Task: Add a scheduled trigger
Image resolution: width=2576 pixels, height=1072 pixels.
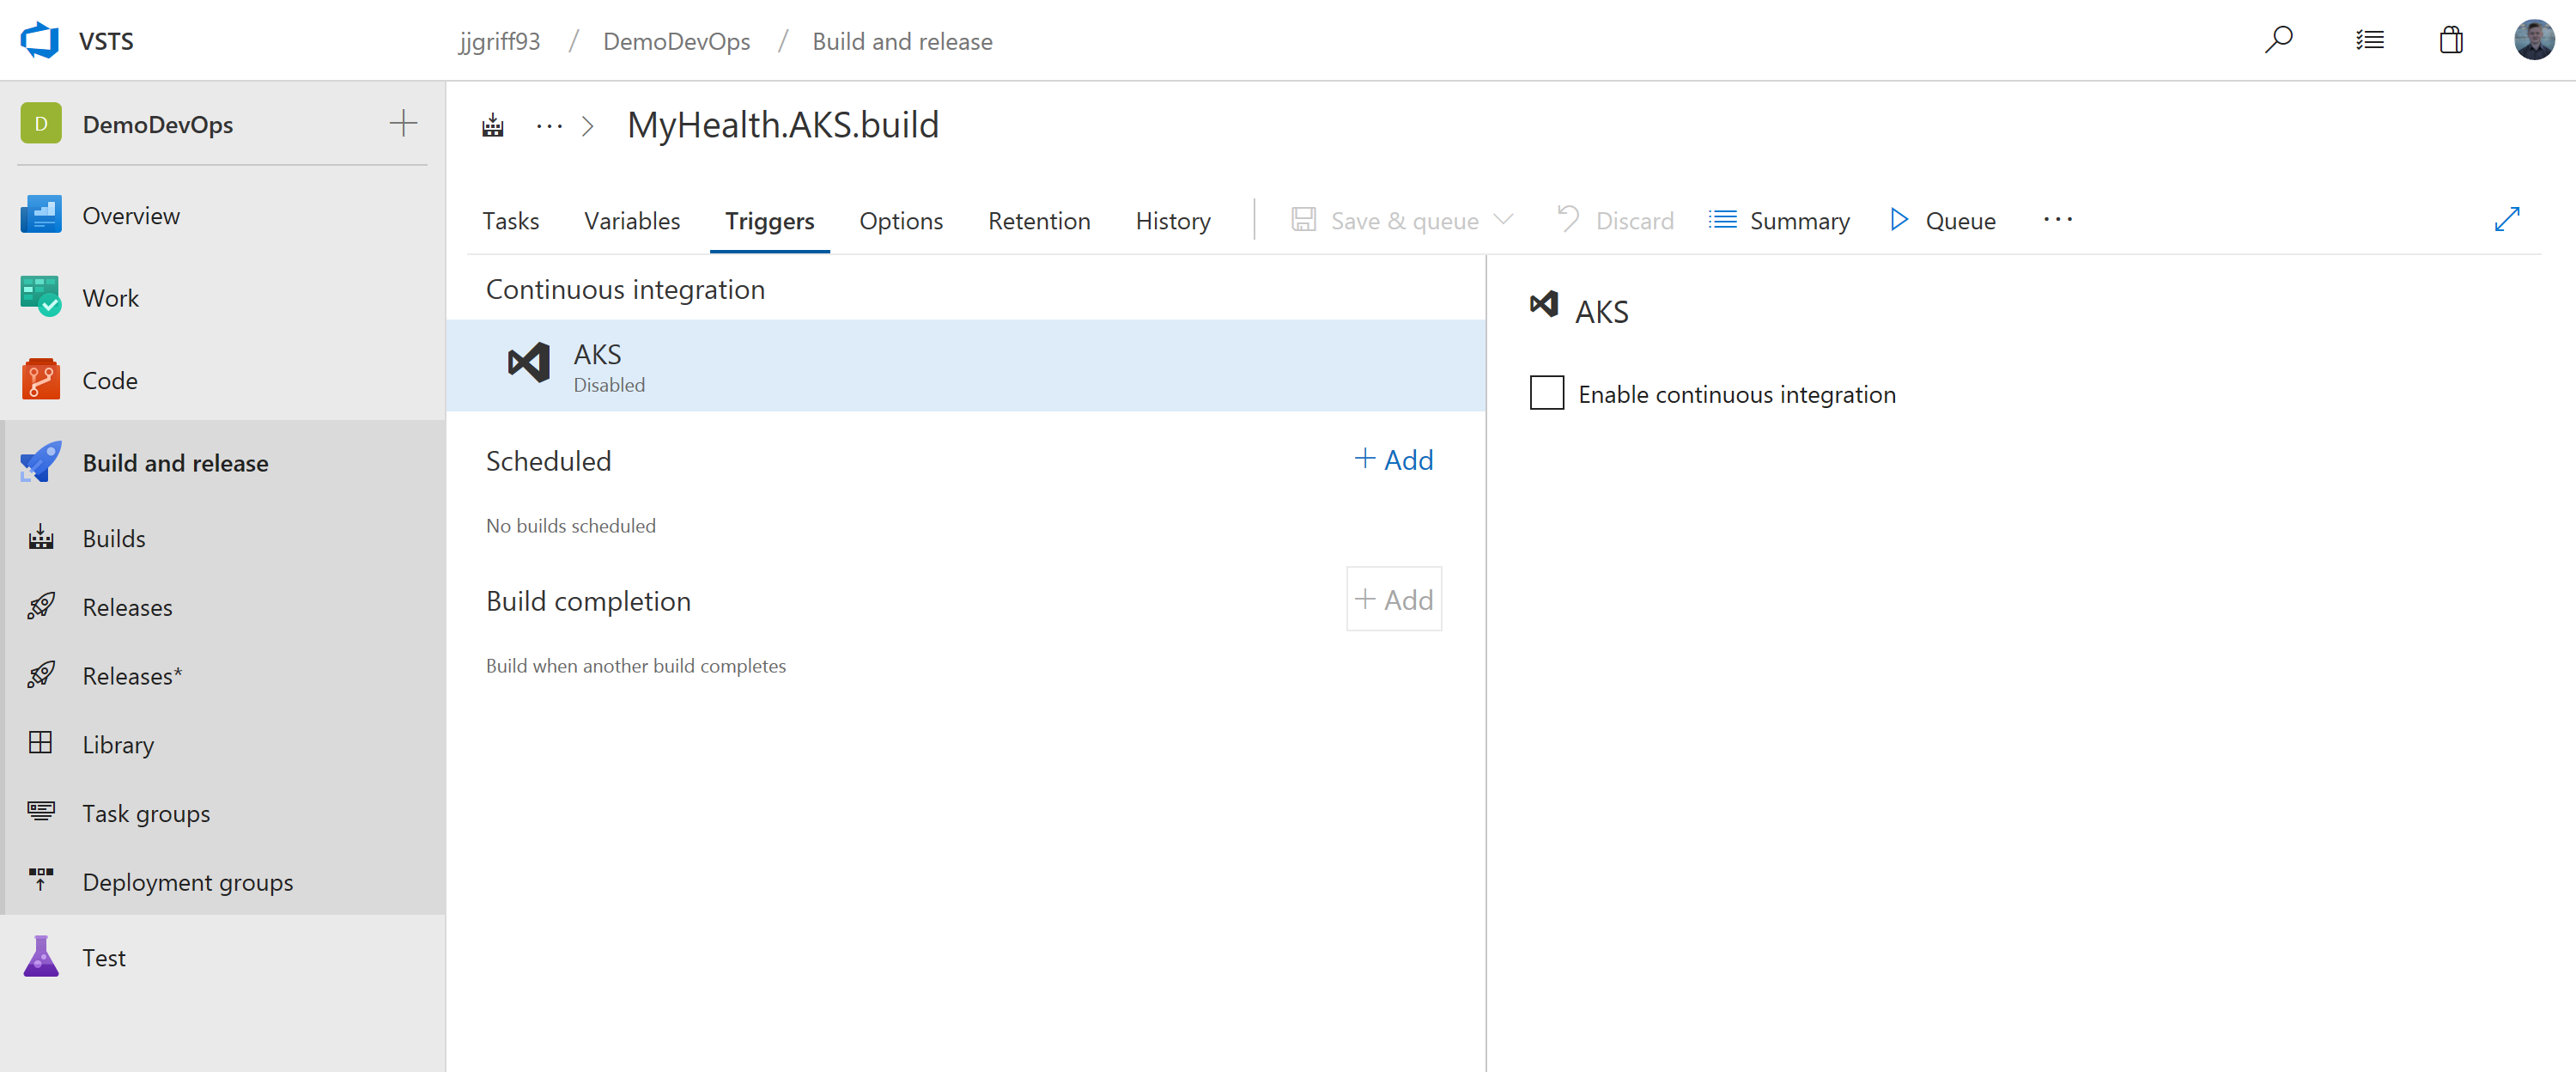Action: [x=1393, y=459]
